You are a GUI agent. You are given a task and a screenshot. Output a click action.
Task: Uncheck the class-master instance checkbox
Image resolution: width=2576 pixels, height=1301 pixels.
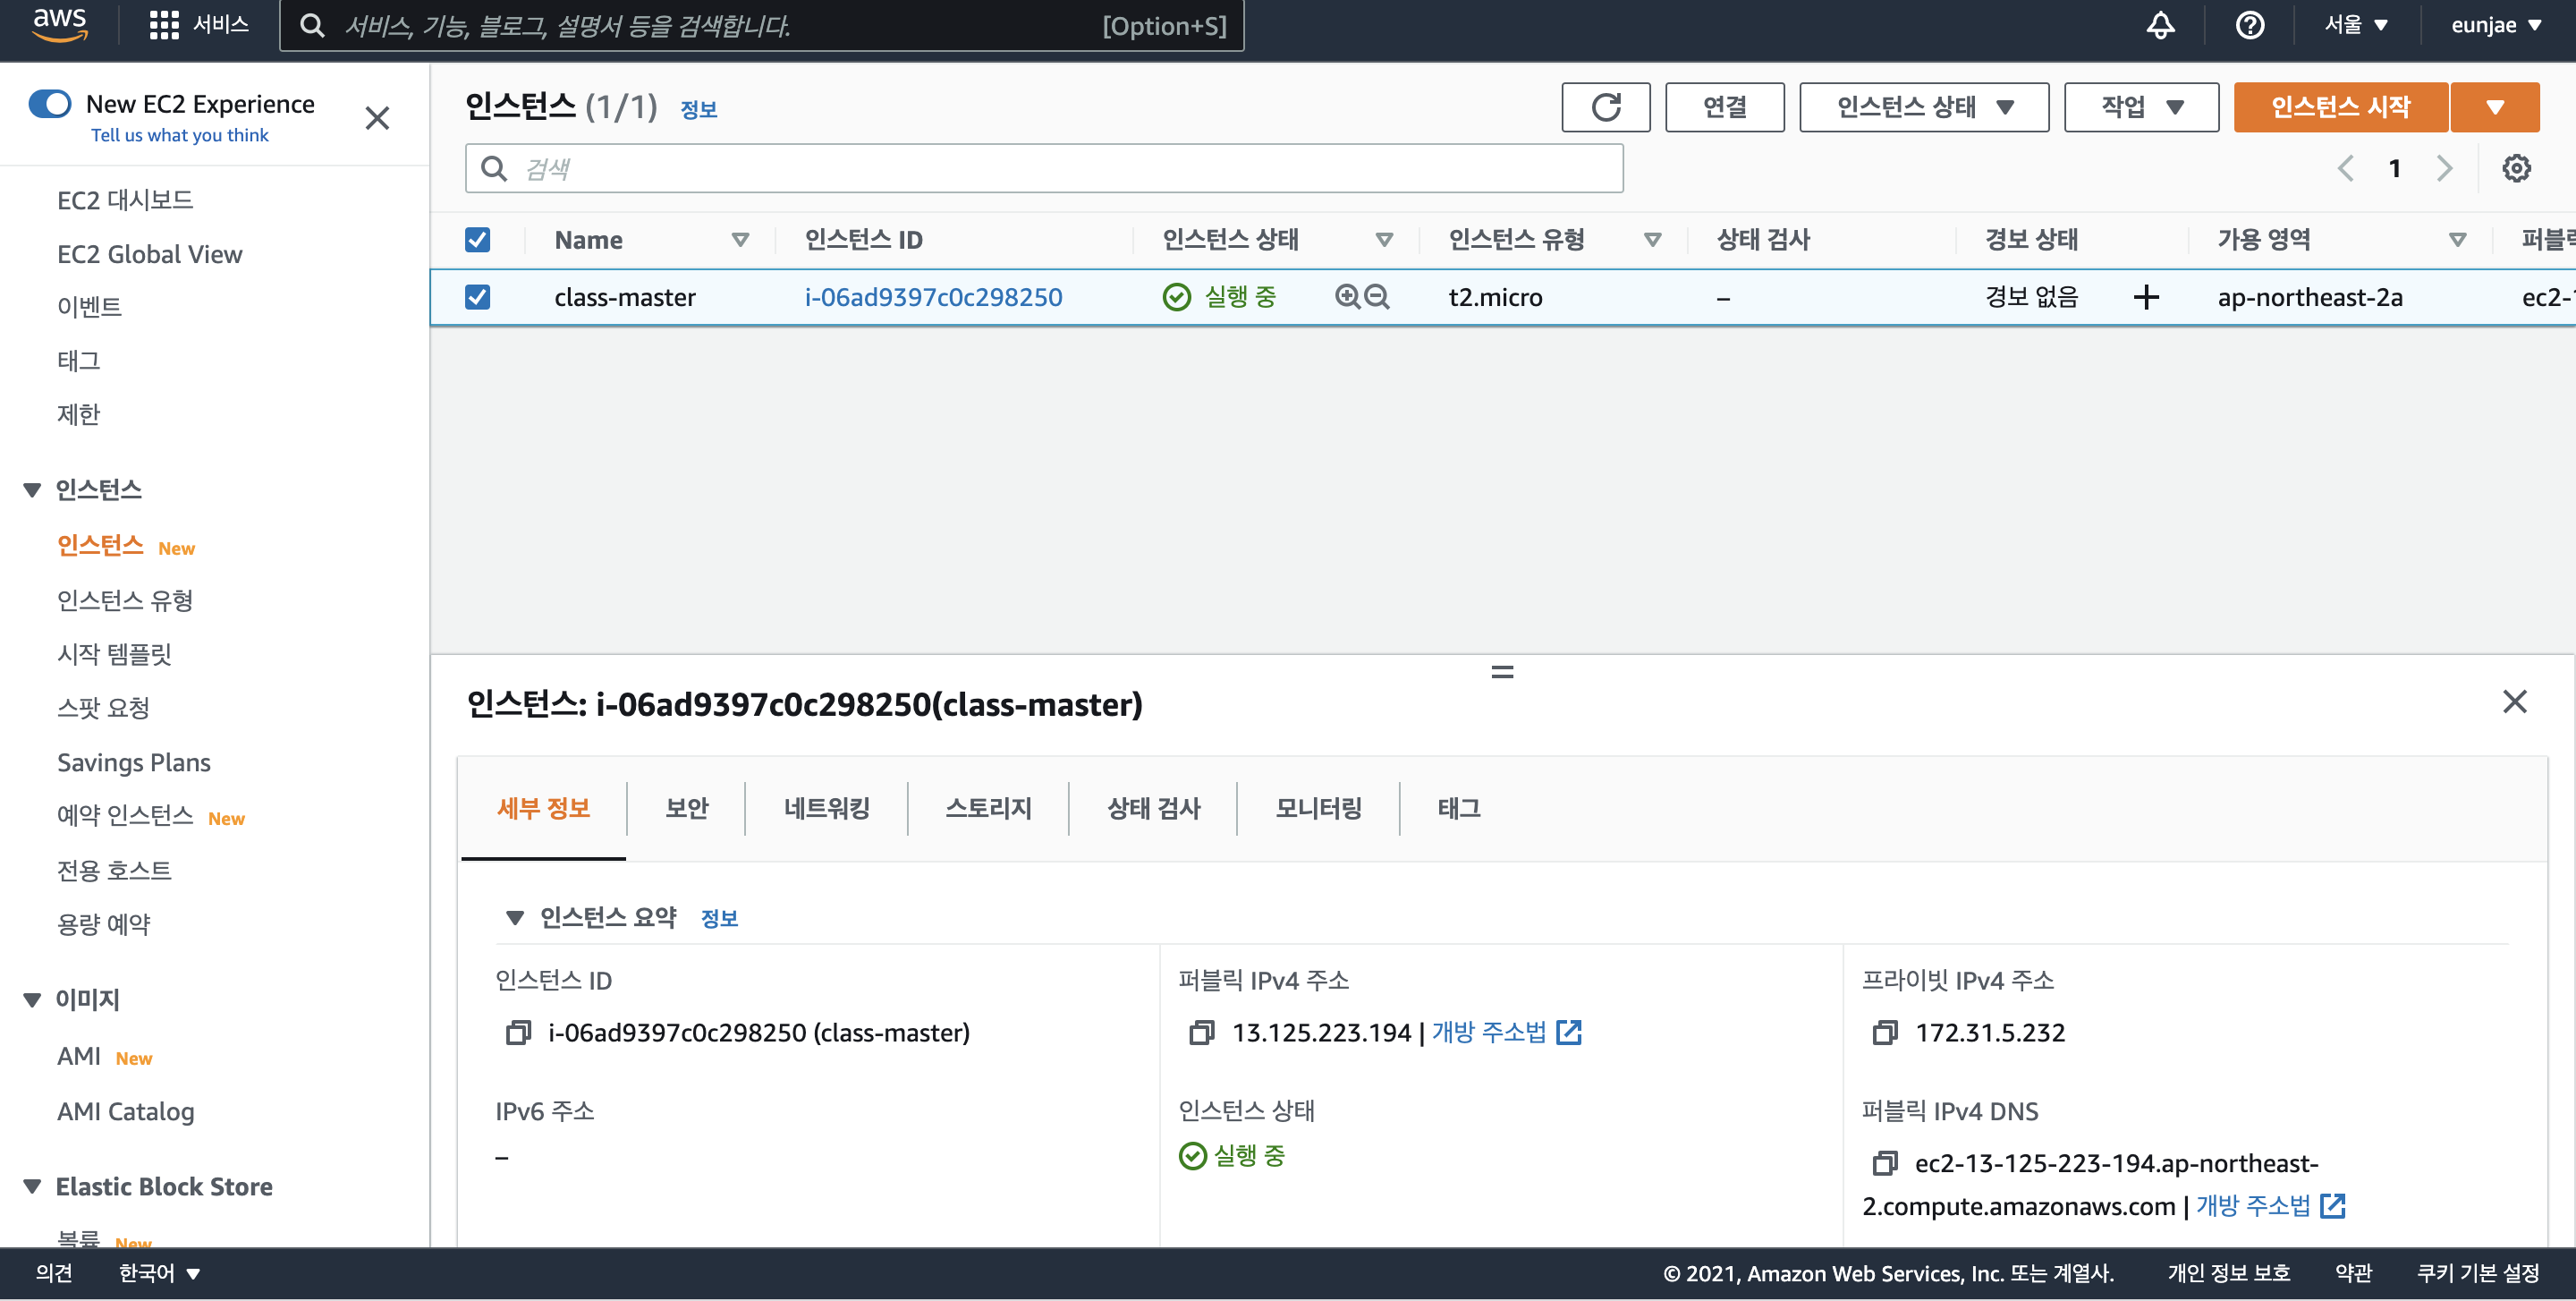coord(477,297)
